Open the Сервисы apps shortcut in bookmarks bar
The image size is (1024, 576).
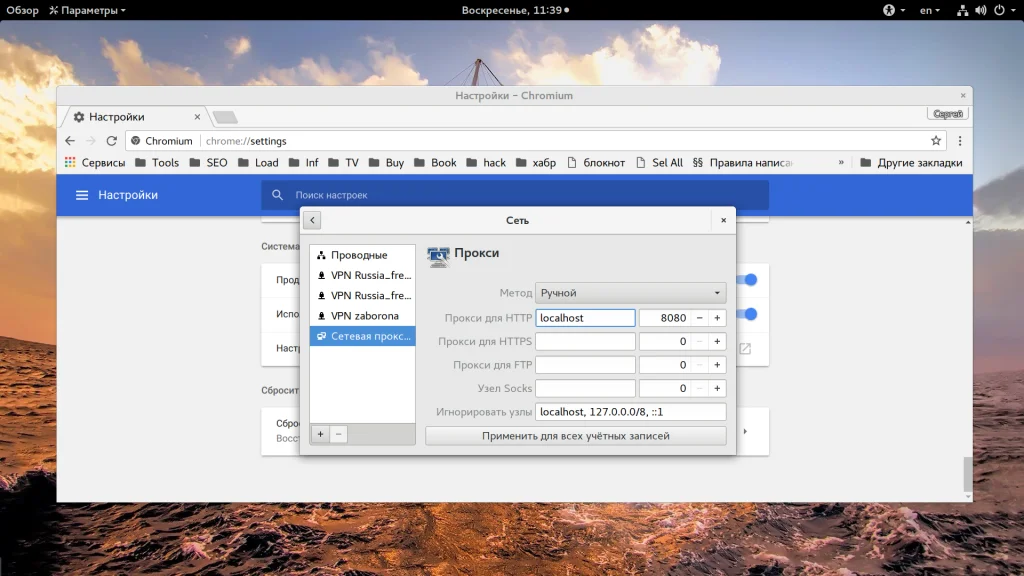pyautogui.click(x=95, y=163)
